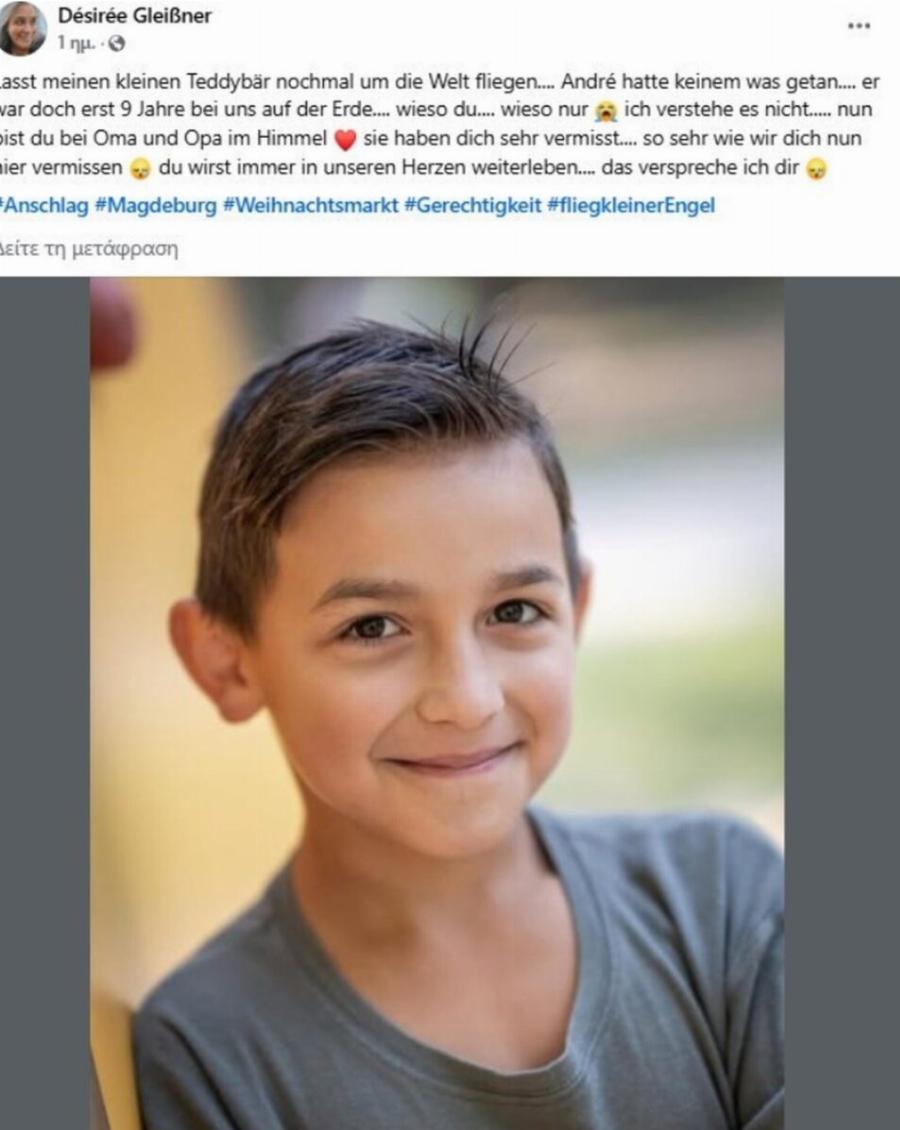This screenshot has width=900, height=1130.
Task: Click the gray margin left of the photo
Action: (45, 703)
